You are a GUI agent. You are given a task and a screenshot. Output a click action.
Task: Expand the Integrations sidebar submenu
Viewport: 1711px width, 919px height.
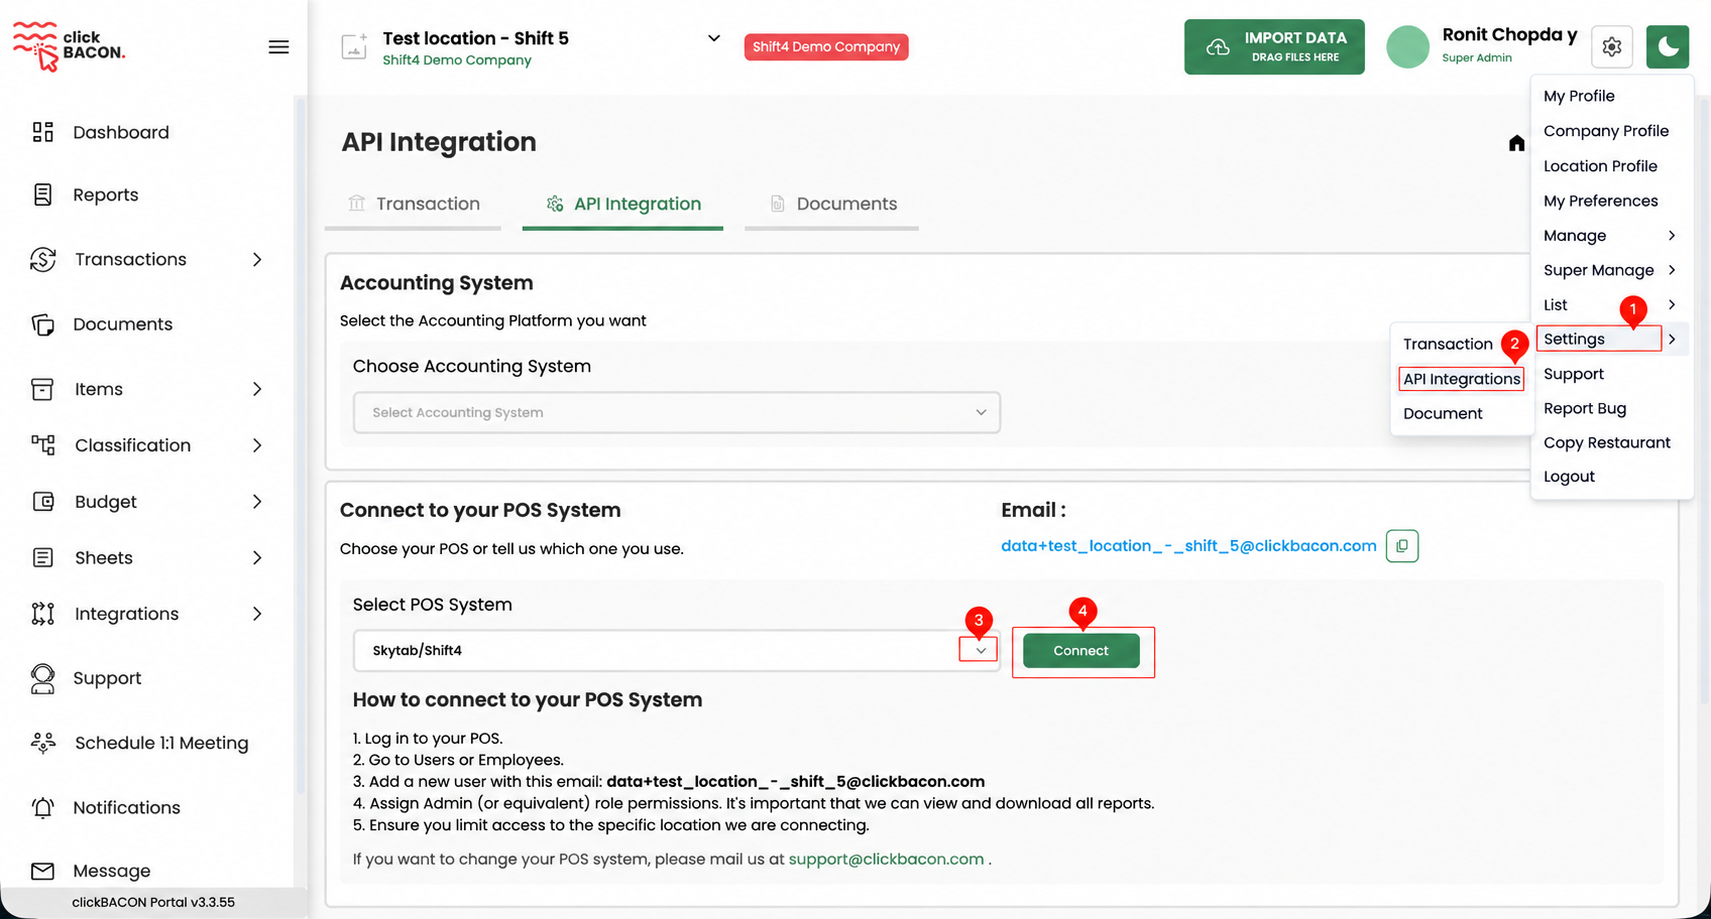(257, 614)
